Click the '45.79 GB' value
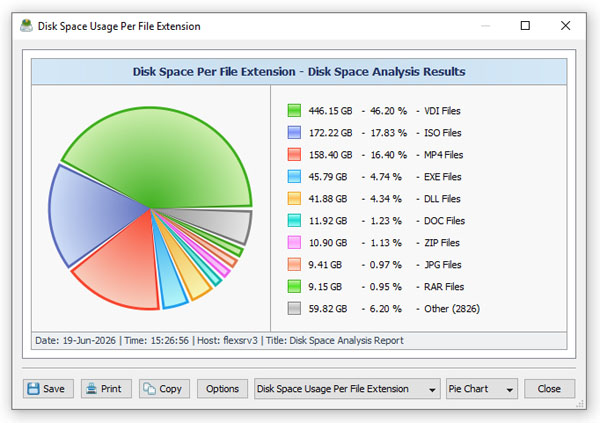The width and height of the screenshot is (600, 423). pos(328,177)
